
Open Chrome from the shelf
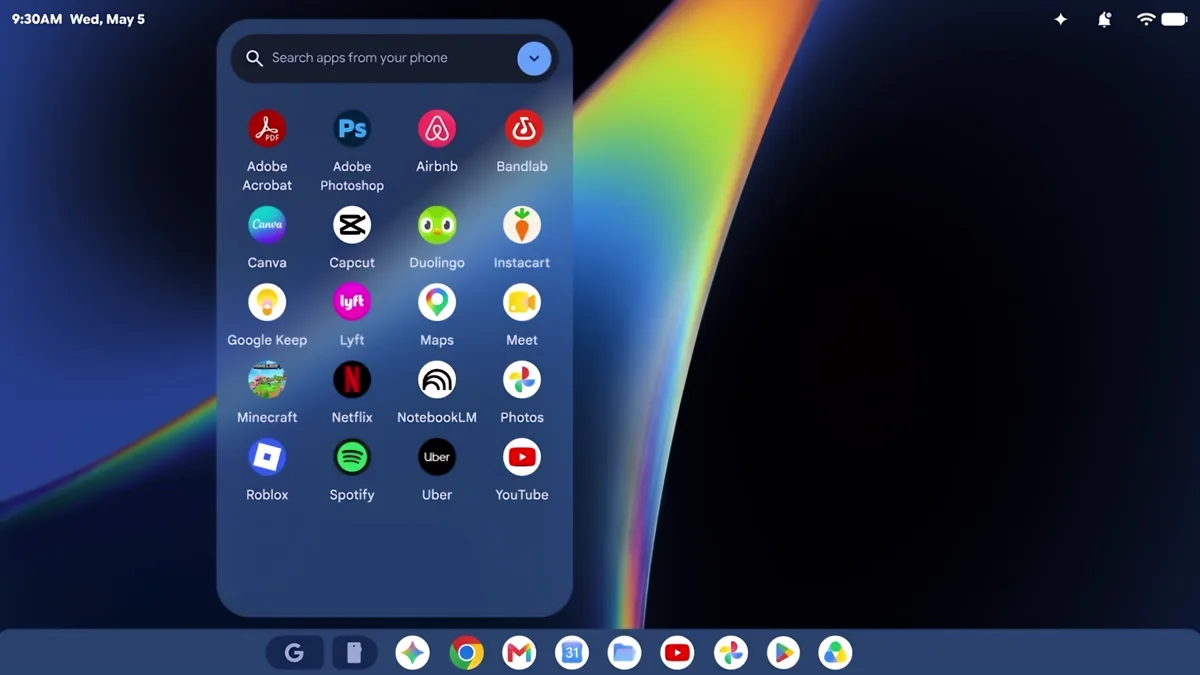click(x=466, y=653)
